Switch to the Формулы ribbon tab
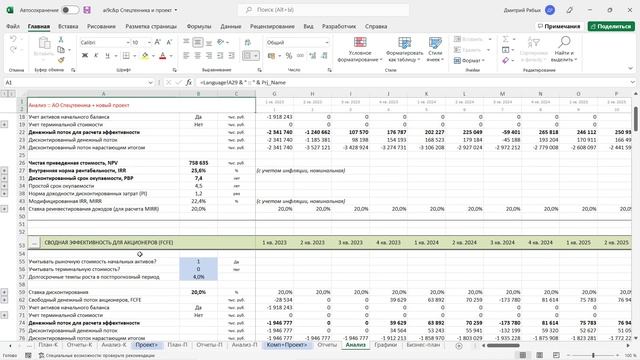Screen dimensions: 640x360 coord(199,26)
